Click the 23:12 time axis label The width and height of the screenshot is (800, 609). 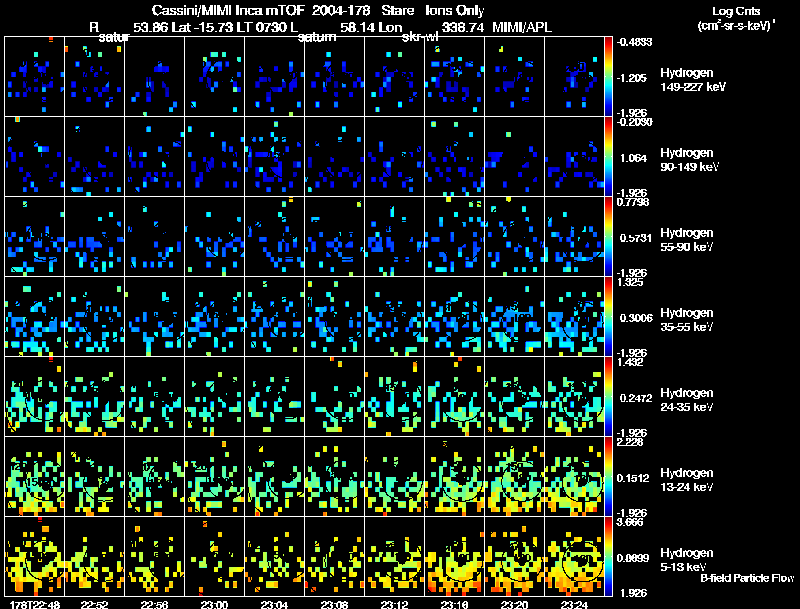click(x=394, y=604)
